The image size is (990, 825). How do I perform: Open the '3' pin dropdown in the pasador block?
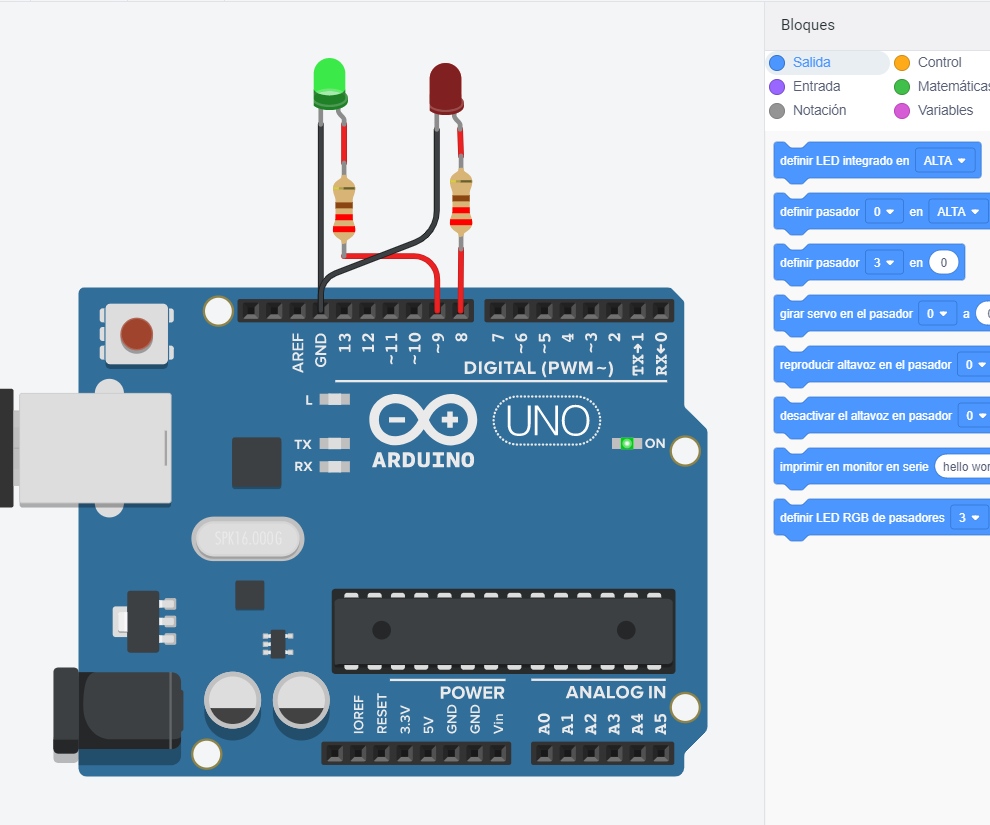[x=884, y=262]
